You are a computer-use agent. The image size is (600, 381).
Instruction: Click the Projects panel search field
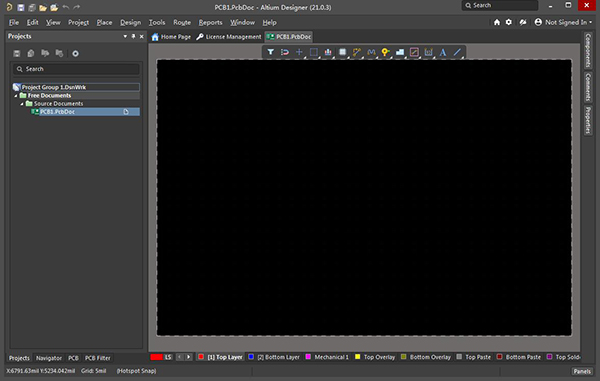(x=76, y=69)
